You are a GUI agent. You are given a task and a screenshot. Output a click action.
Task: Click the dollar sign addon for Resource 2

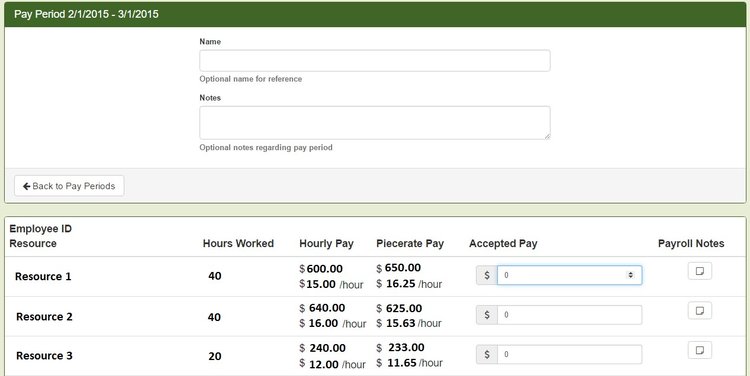[487, 315]
